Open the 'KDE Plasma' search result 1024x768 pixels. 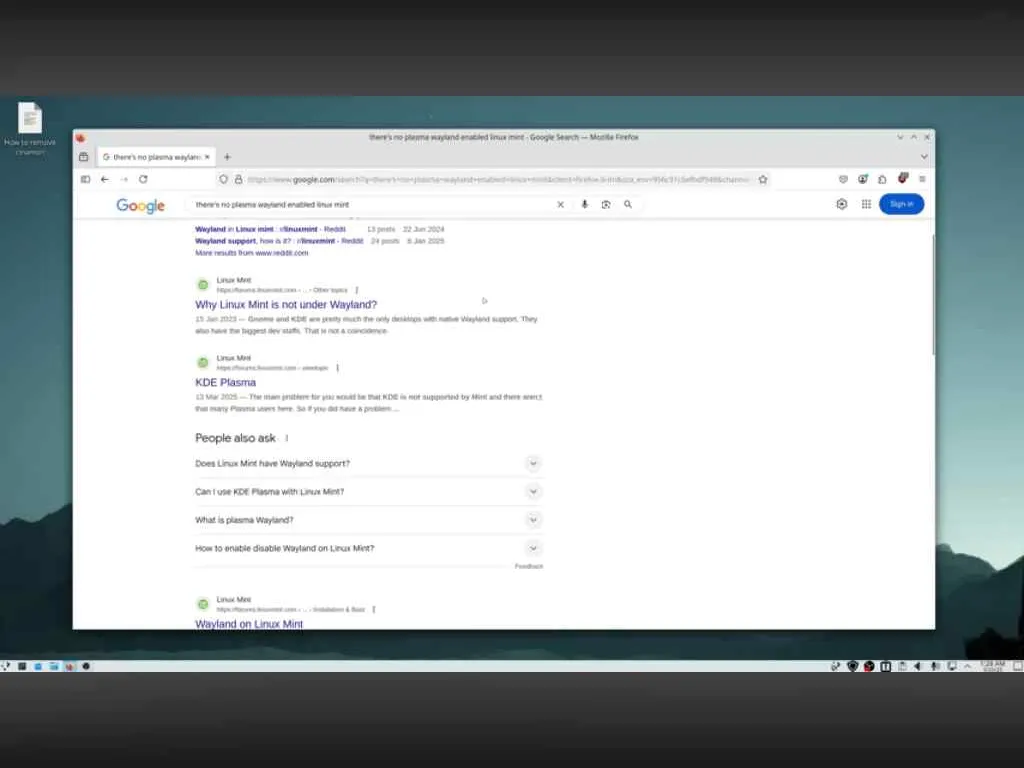pos(225,383)
